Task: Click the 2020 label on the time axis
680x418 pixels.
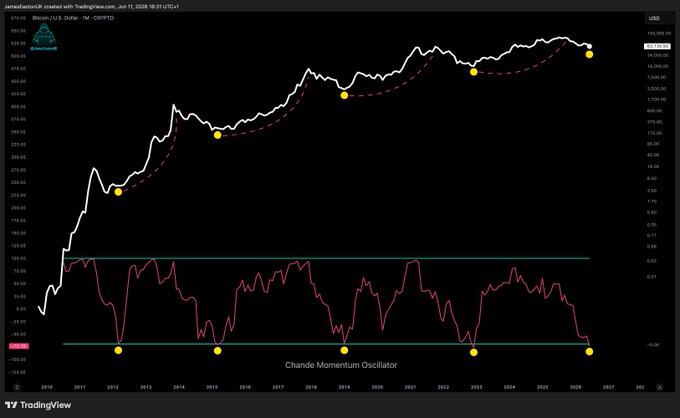Action: coord(377,387)
